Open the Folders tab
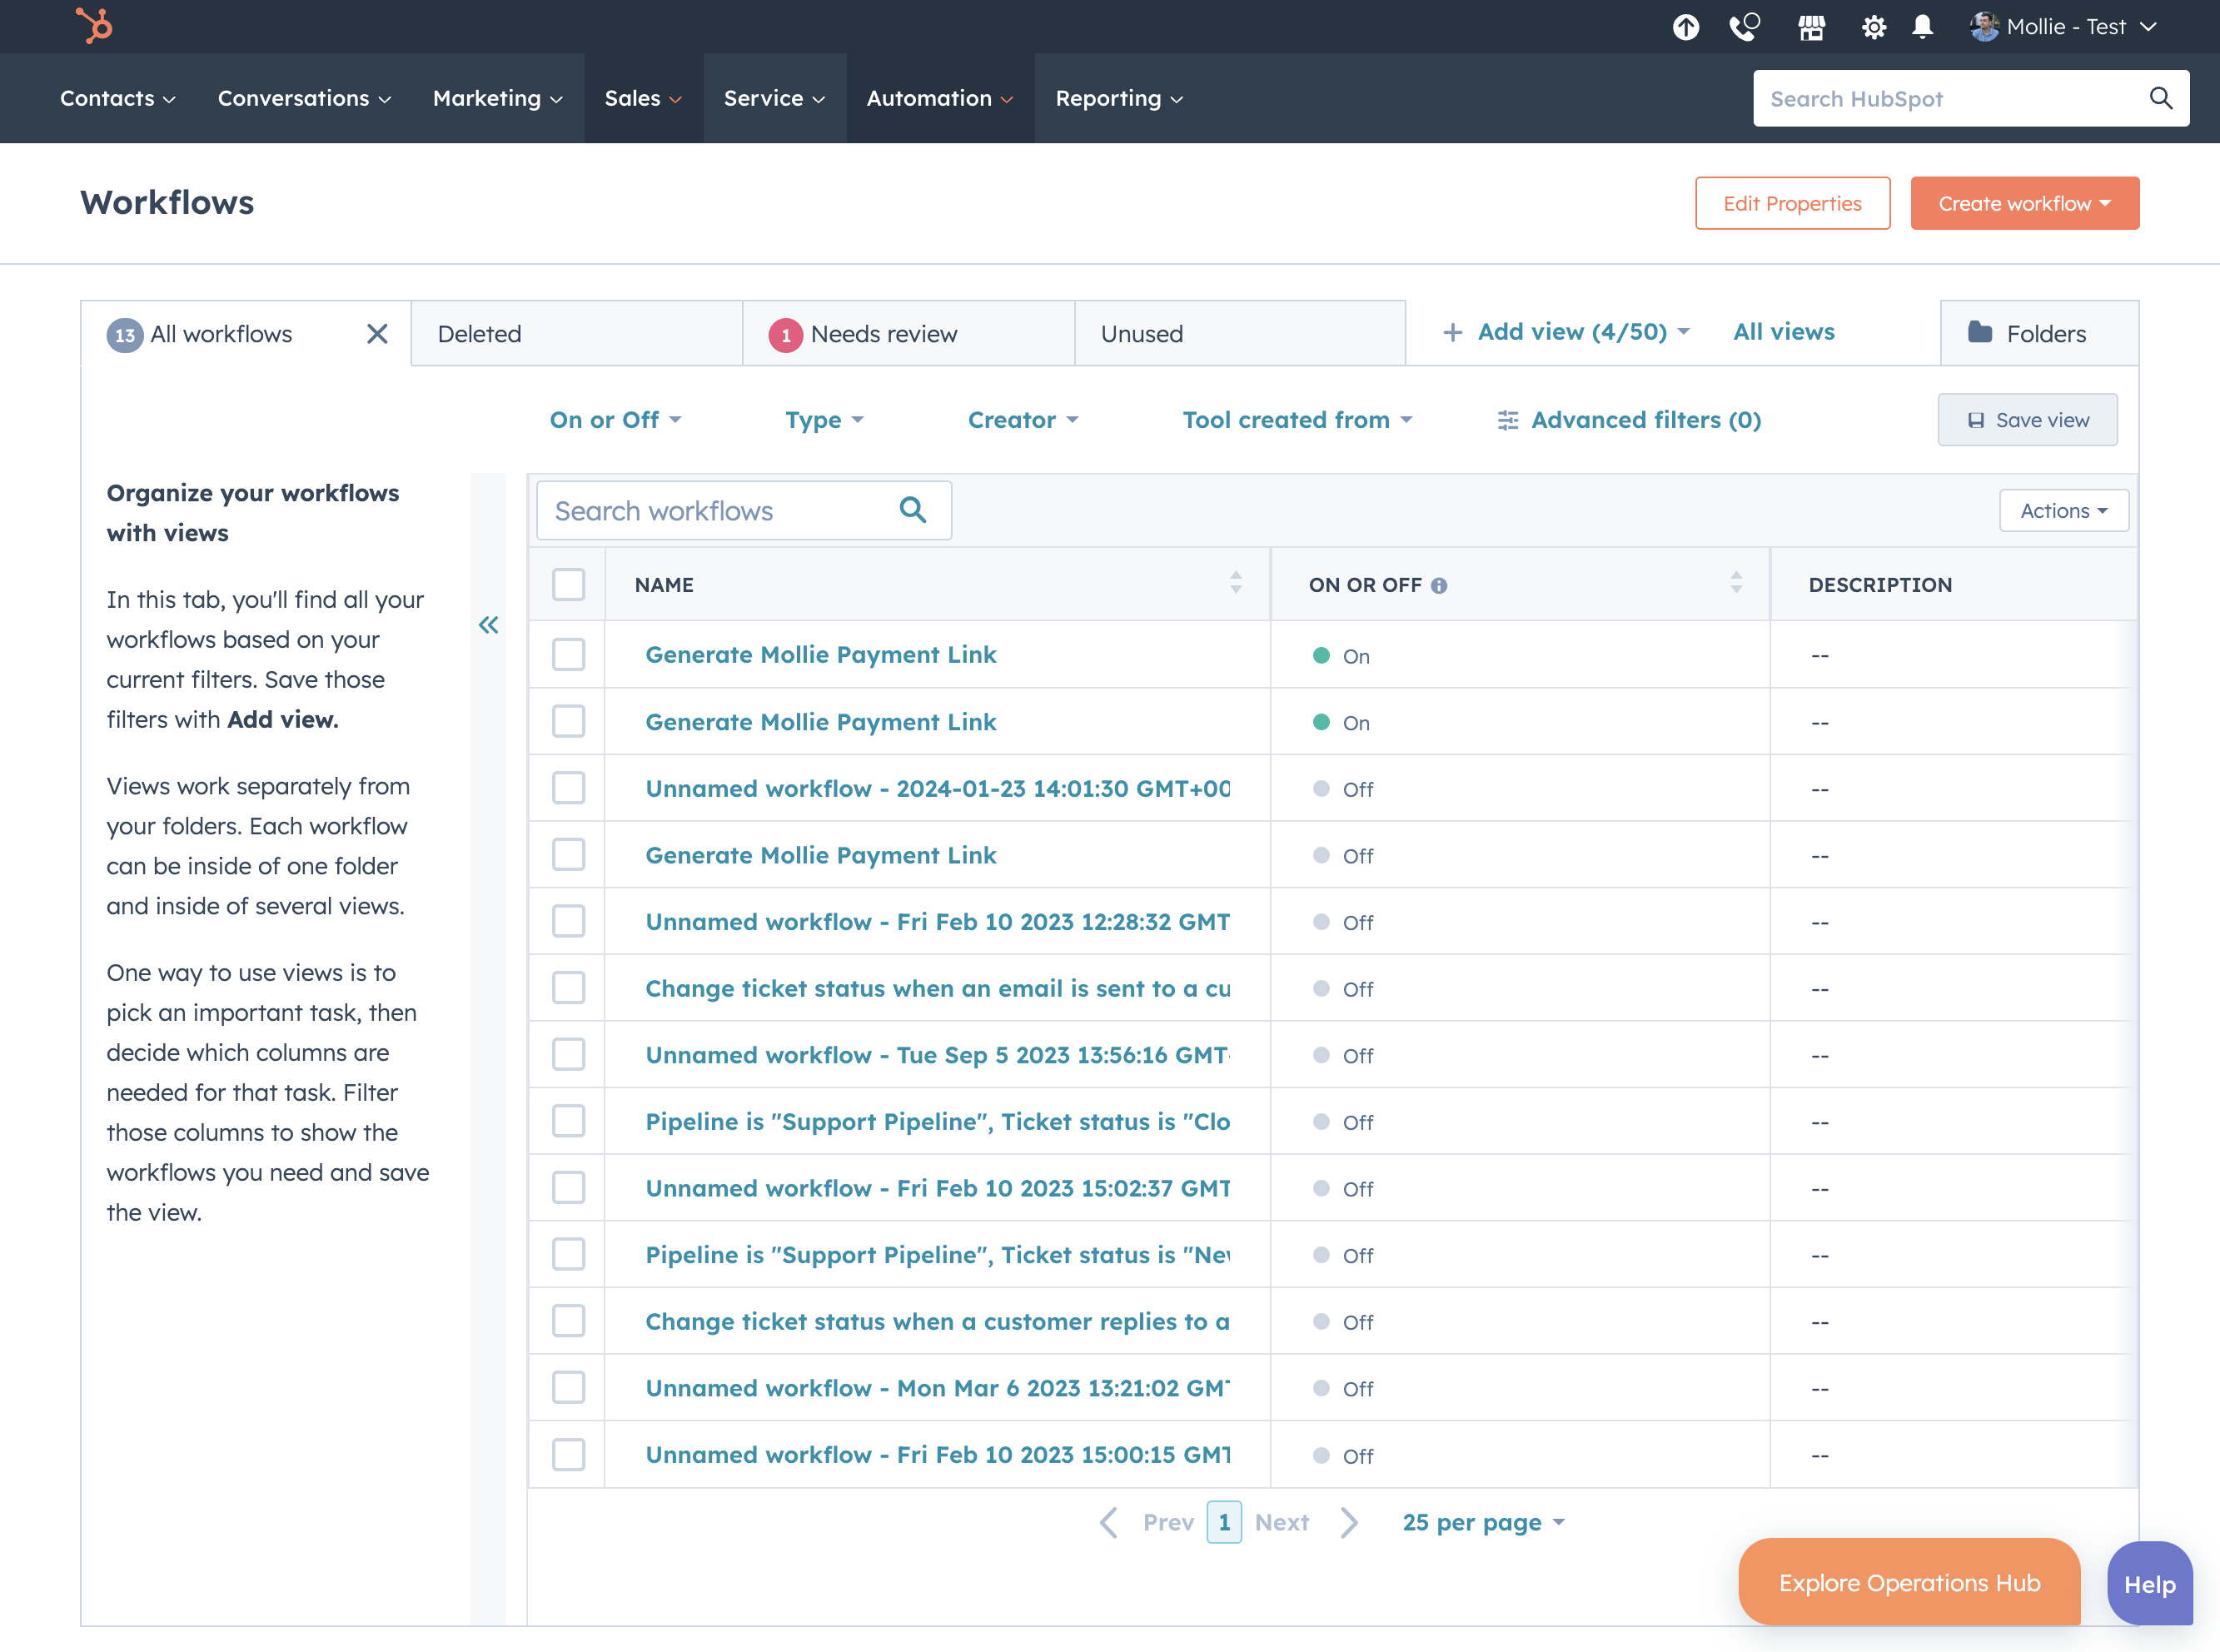The height and width of the screenshot is (1652, 2220). pos(2039,334)
